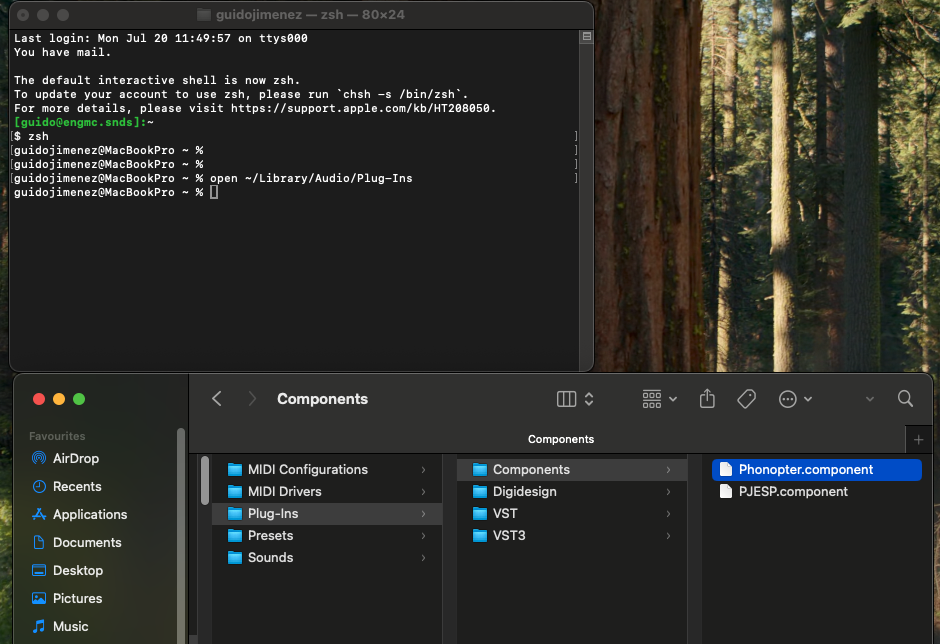Select the Phonopter.component file
940x644 pixels.
pos(817,470)
